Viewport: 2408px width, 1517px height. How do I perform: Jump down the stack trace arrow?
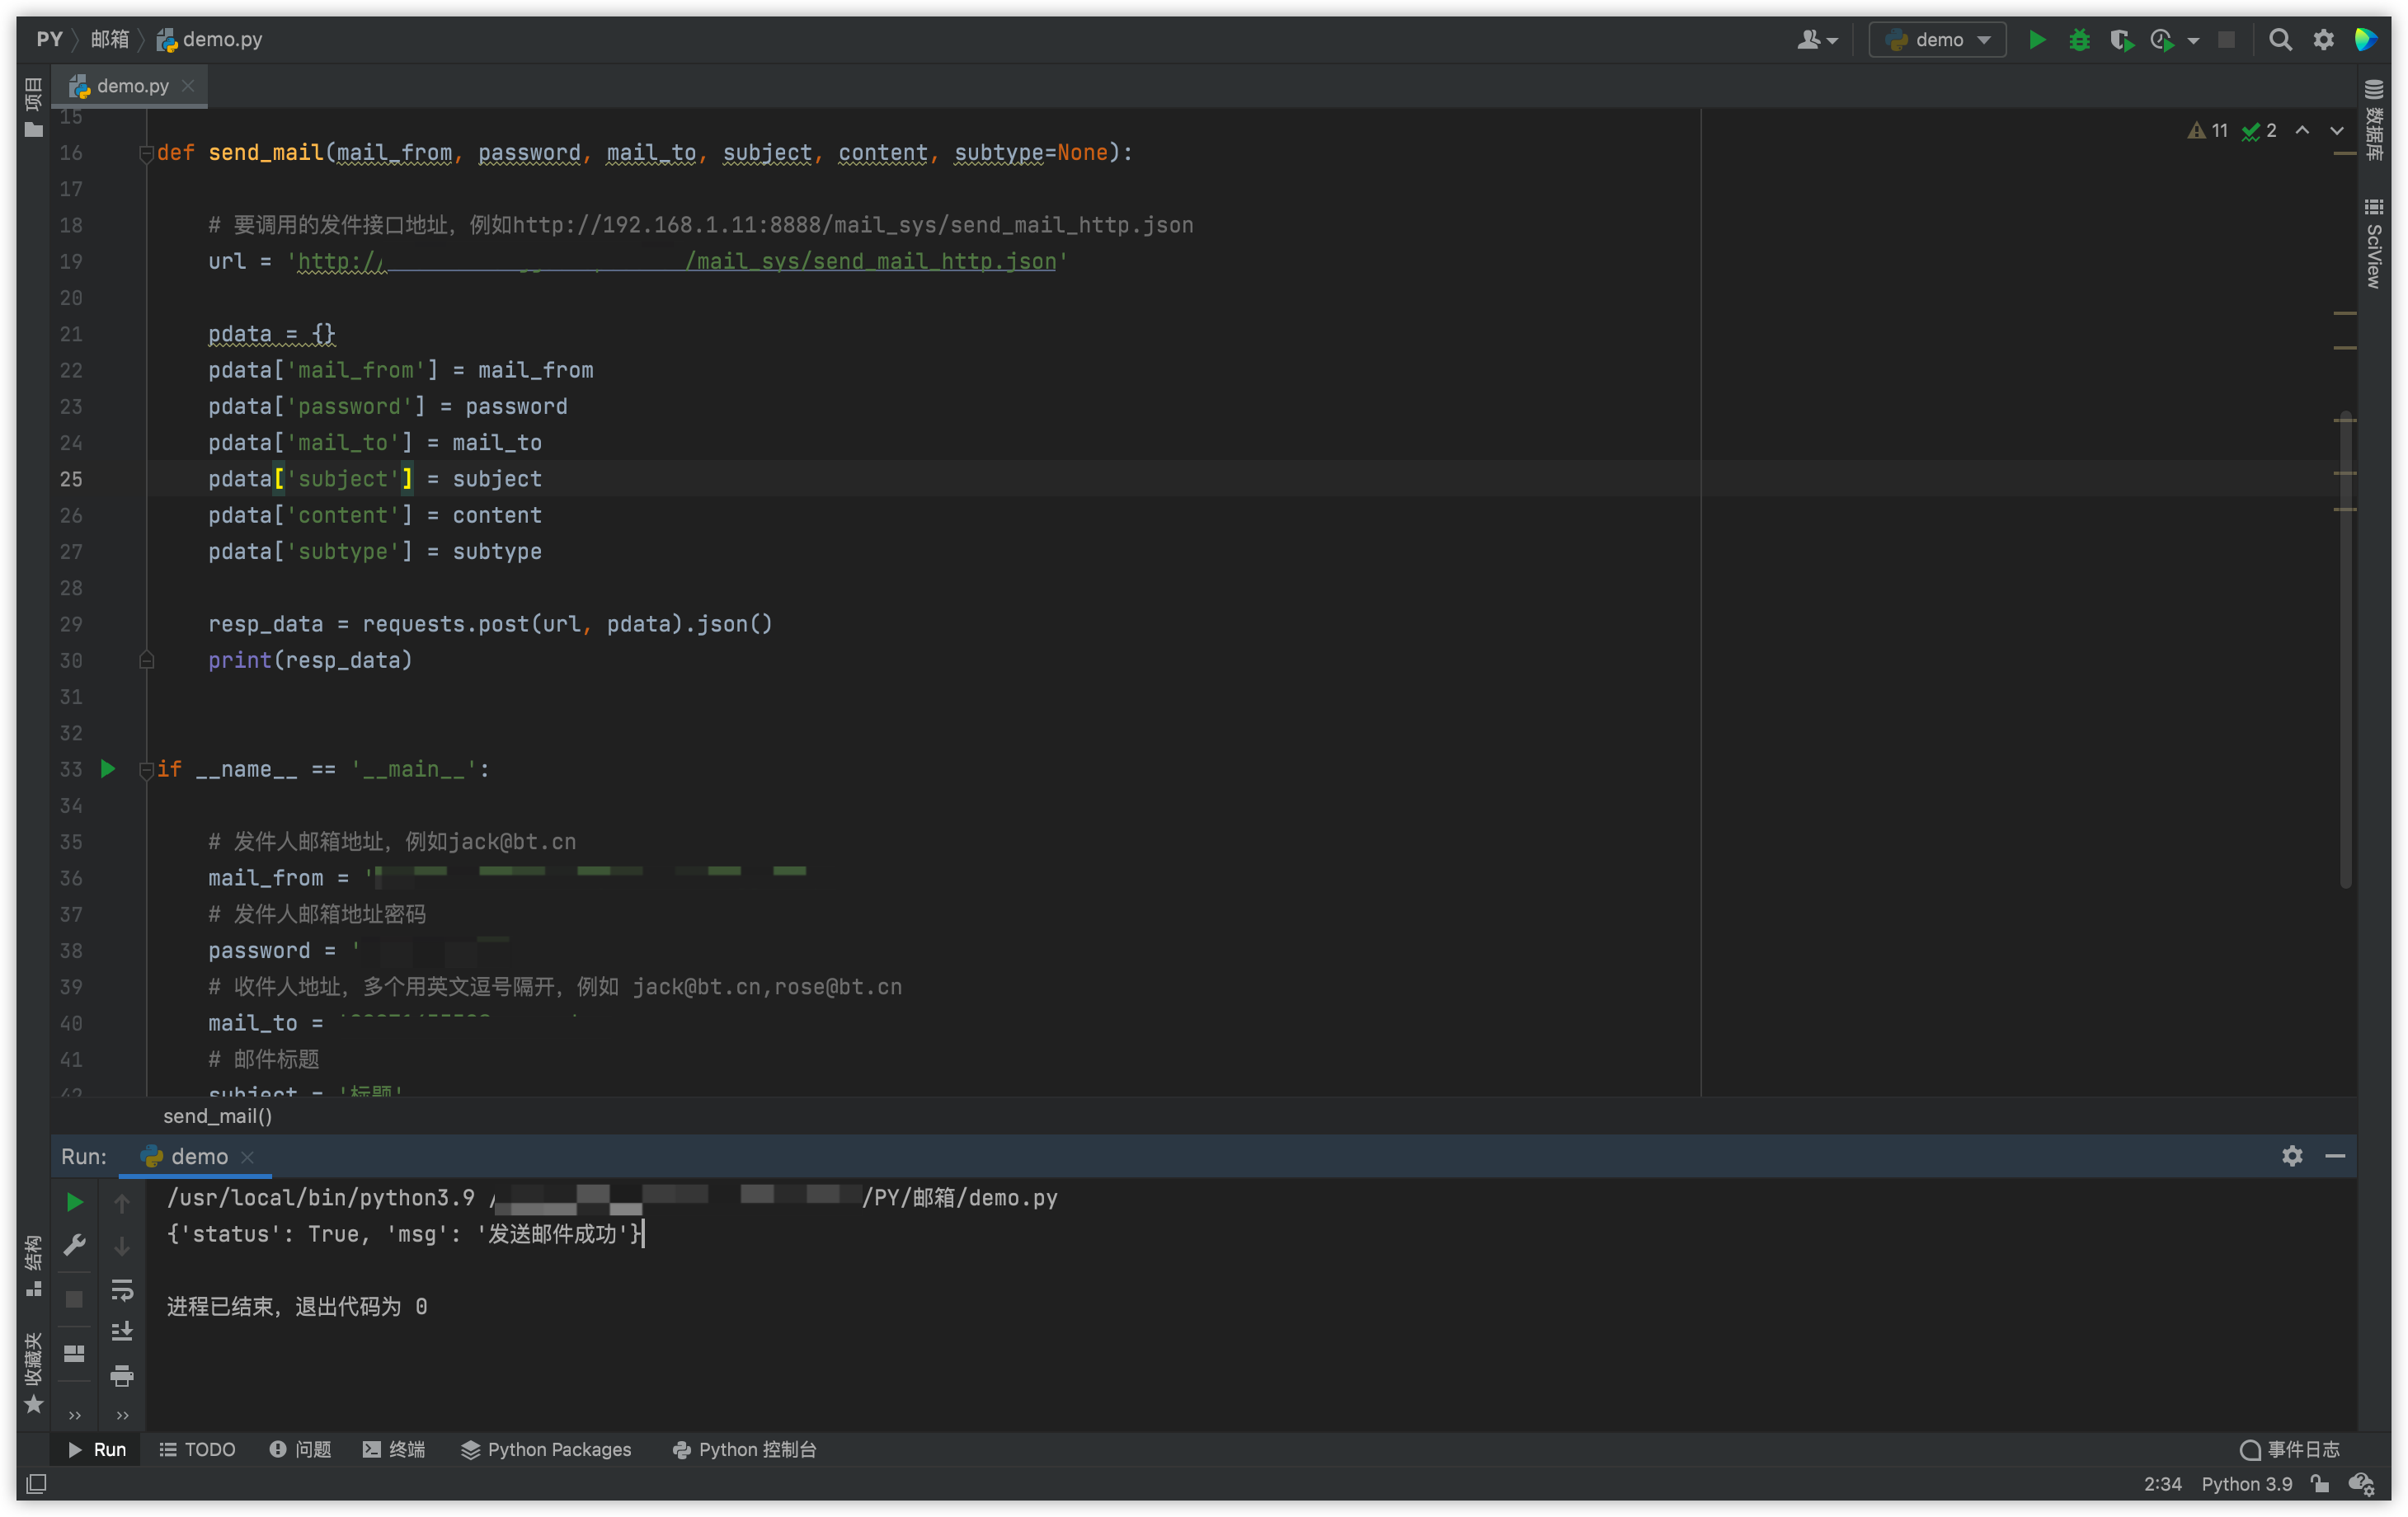pyautogui.click(x=122, y=1246)
